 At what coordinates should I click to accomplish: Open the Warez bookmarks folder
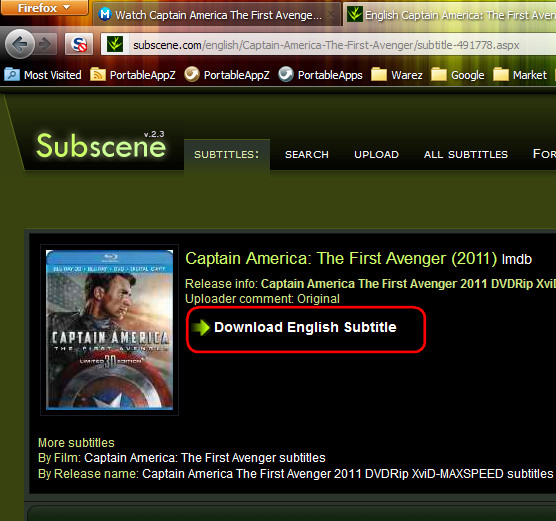coord(397,75)
